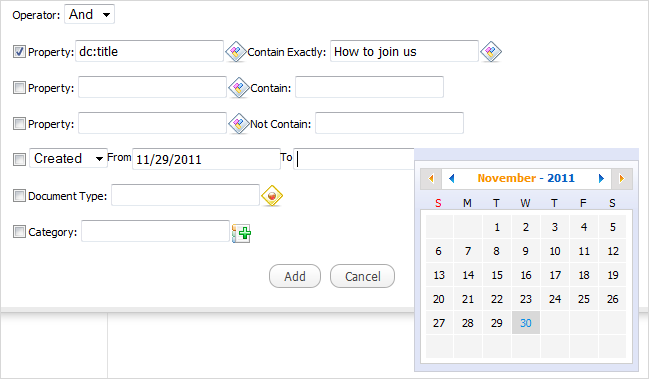Go to previous year with orange left arrow

click(431, 178)
